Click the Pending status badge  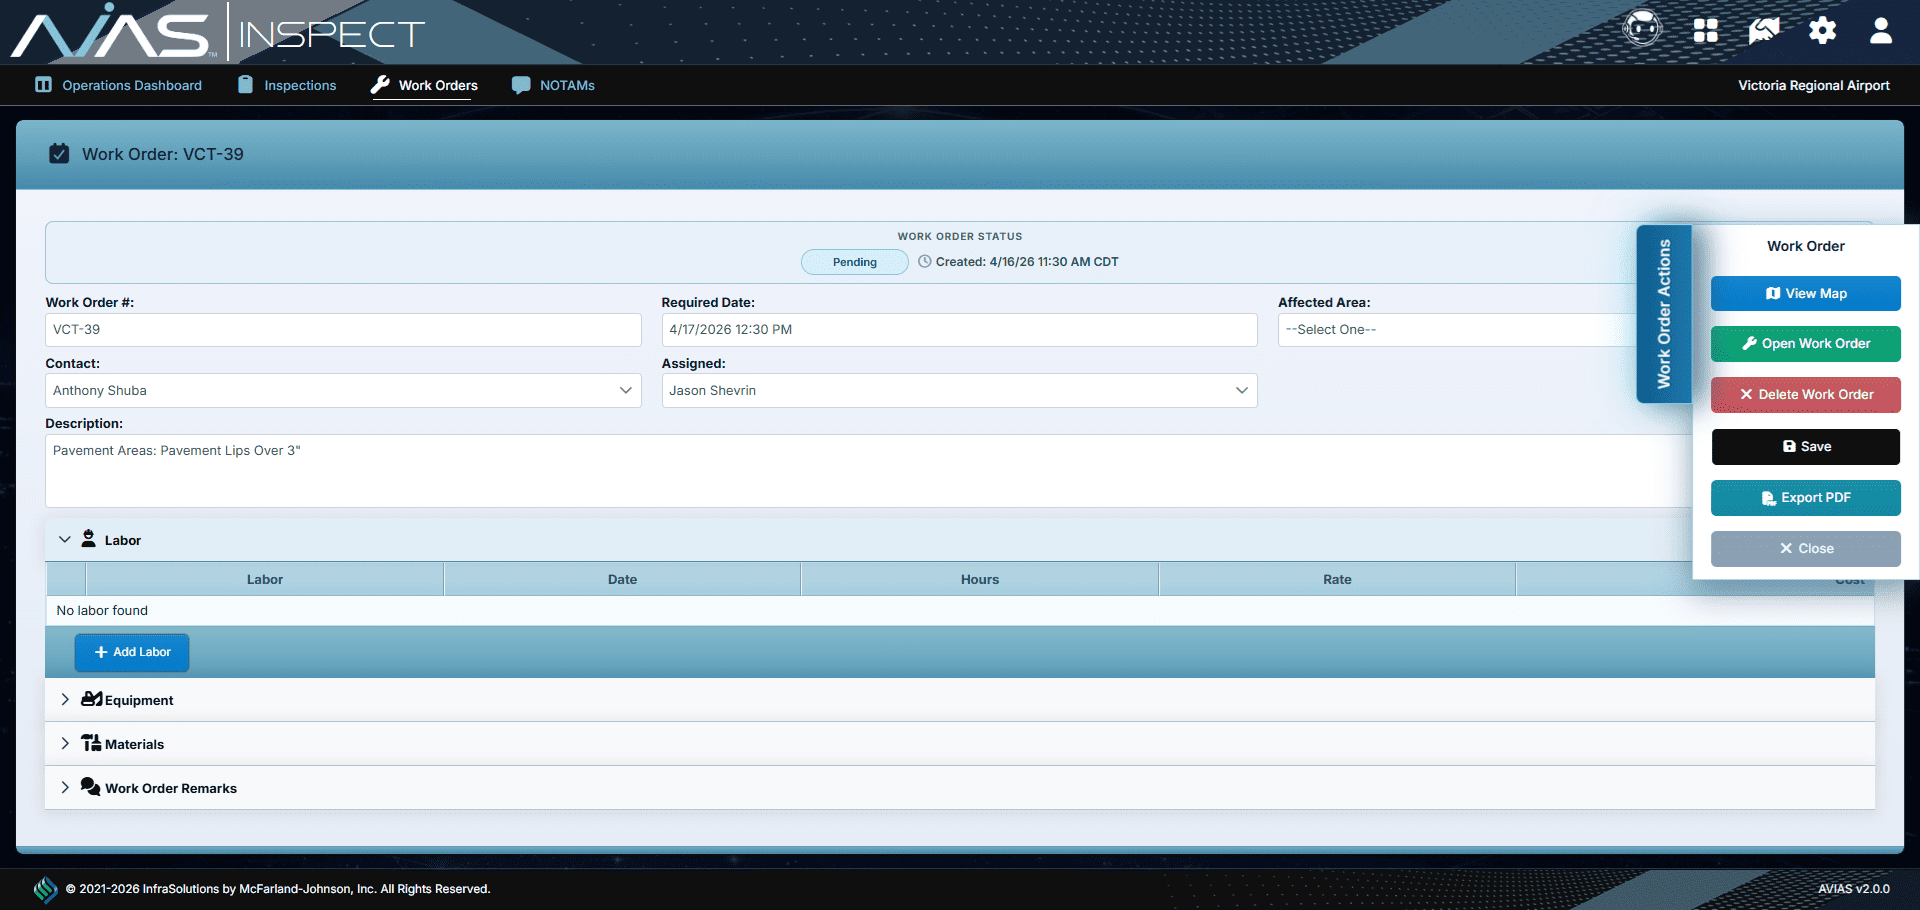click(x=855, y=262)
